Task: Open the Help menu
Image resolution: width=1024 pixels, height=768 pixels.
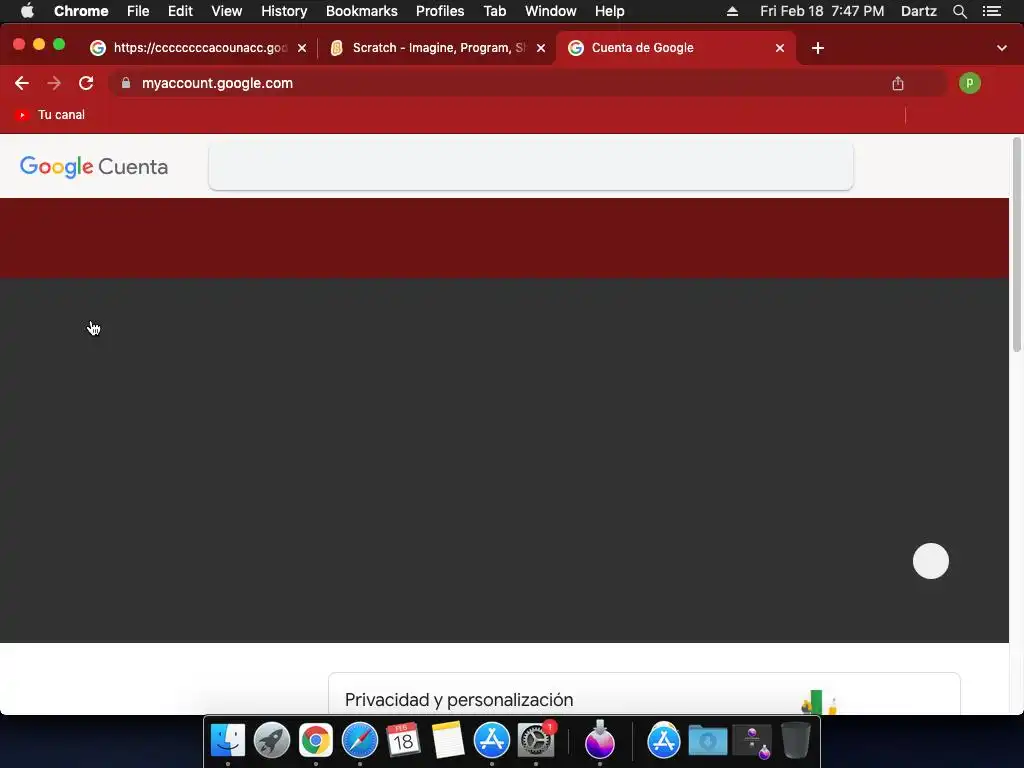Action: (609, 11)
